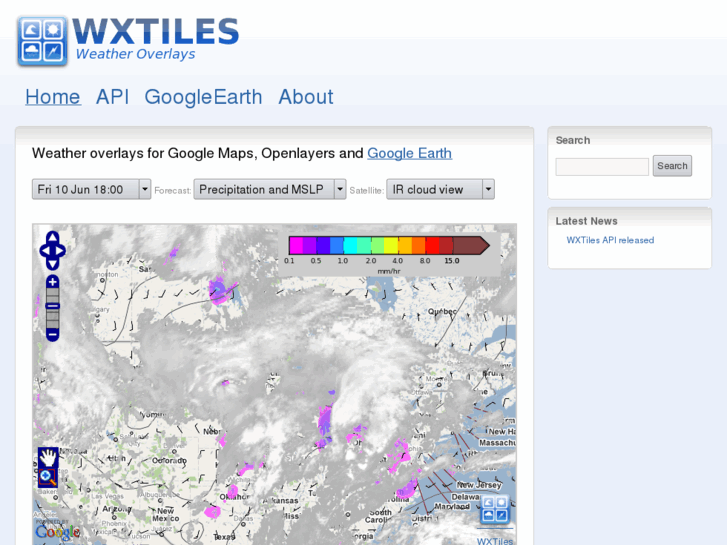Pan the map up with the top arrow

pos(52,237)
